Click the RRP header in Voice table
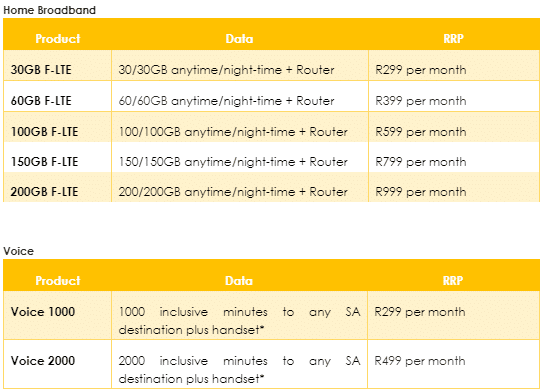 point(453,280)
